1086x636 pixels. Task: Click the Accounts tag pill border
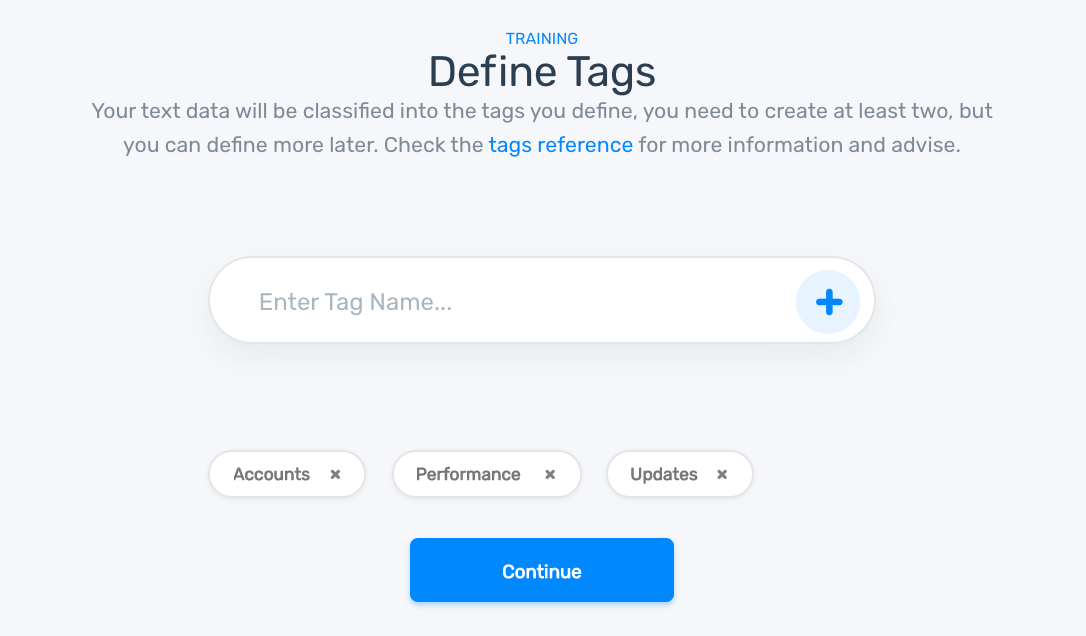(213, 474)
